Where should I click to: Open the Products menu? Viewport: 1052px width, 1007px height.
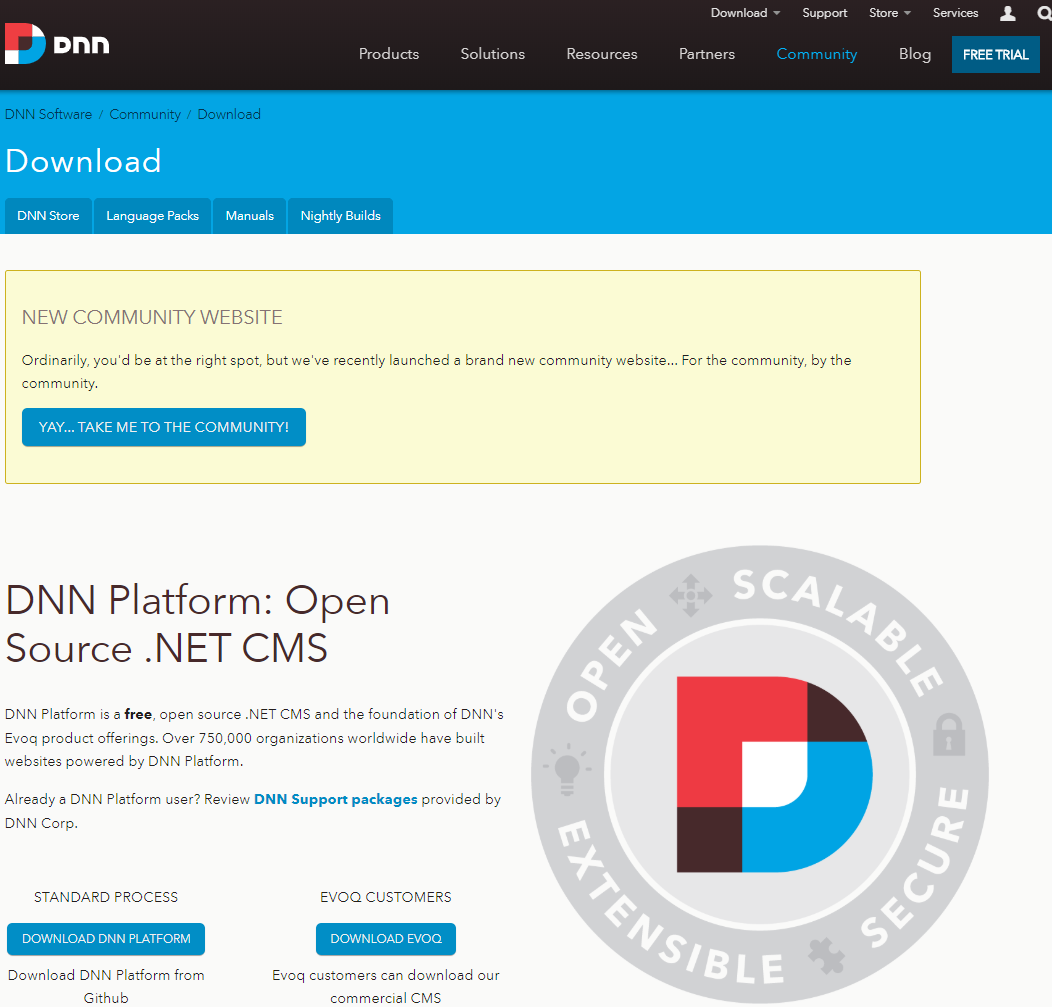pos(389,54)
